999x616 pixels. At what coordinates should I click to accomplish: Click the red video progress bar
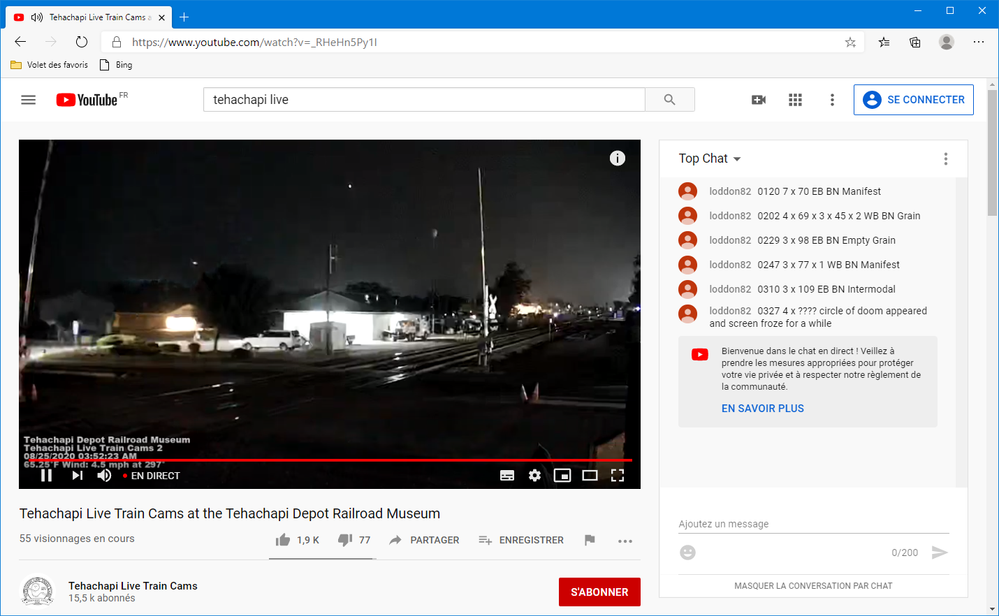[x=325, y=459]
